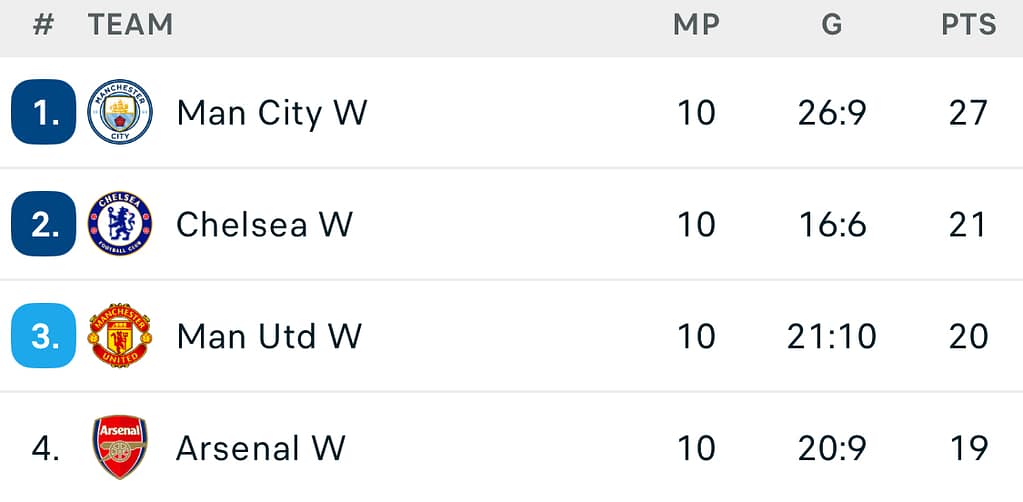The image size is (1023, 502).
Task: Sort table by the G column header
Action: point(832,25)
